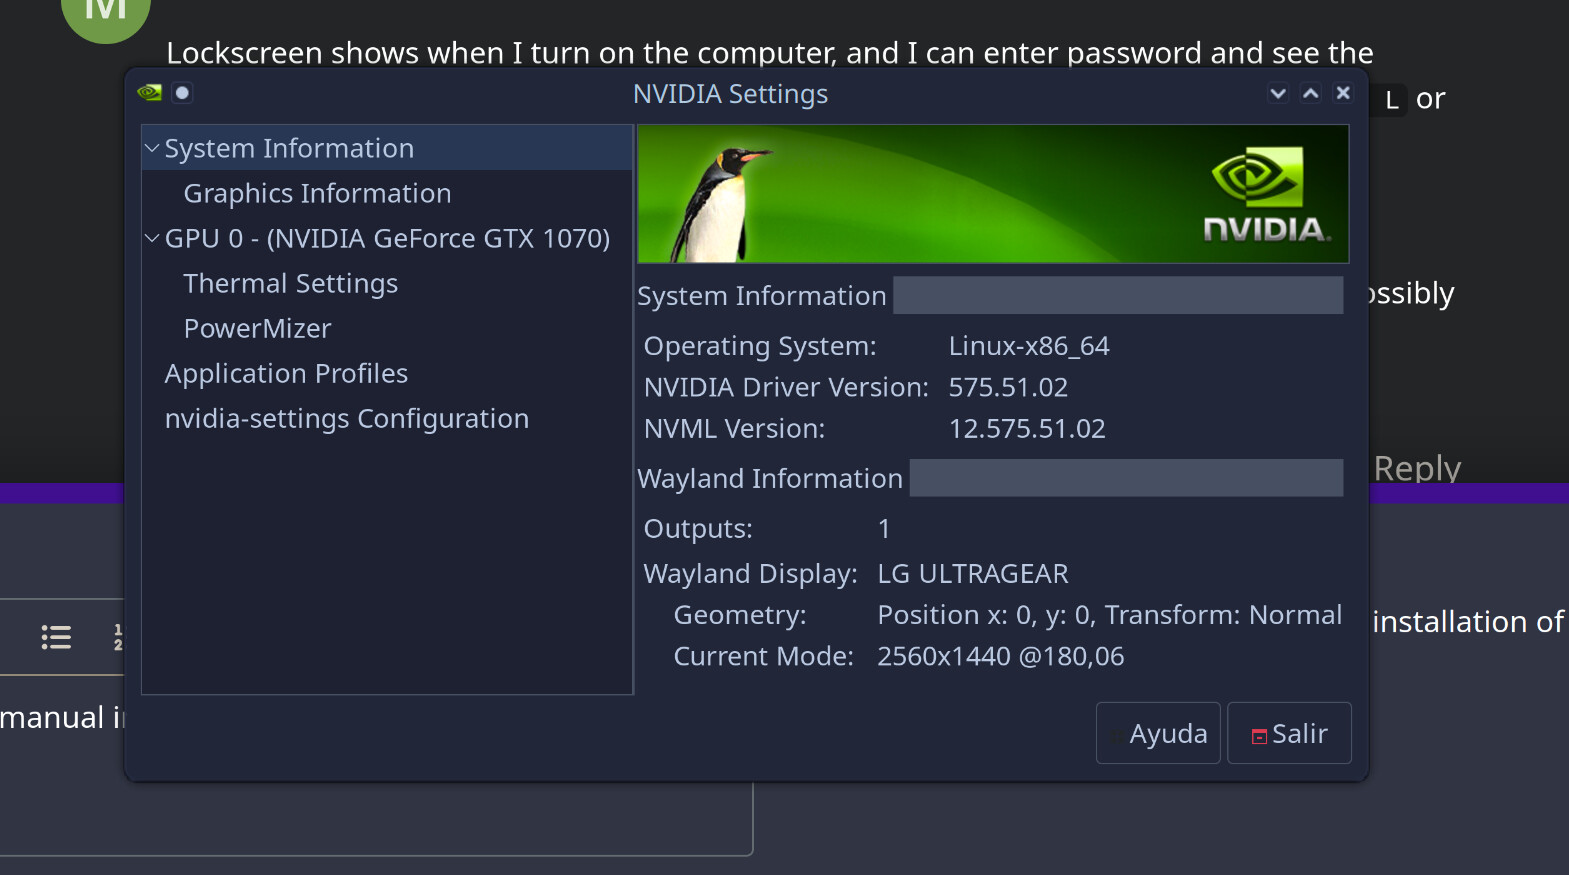The height and width of the screenshot is (875, 1569).
Task: Click the NVIDIA logo in the banner
Action: coord(1265,195)
